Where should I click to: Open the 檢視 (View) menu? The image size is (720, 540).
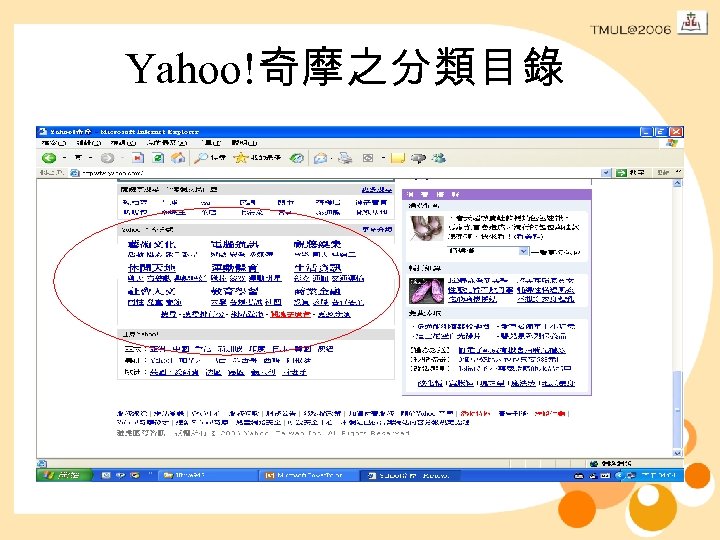(x=123, y=143)
